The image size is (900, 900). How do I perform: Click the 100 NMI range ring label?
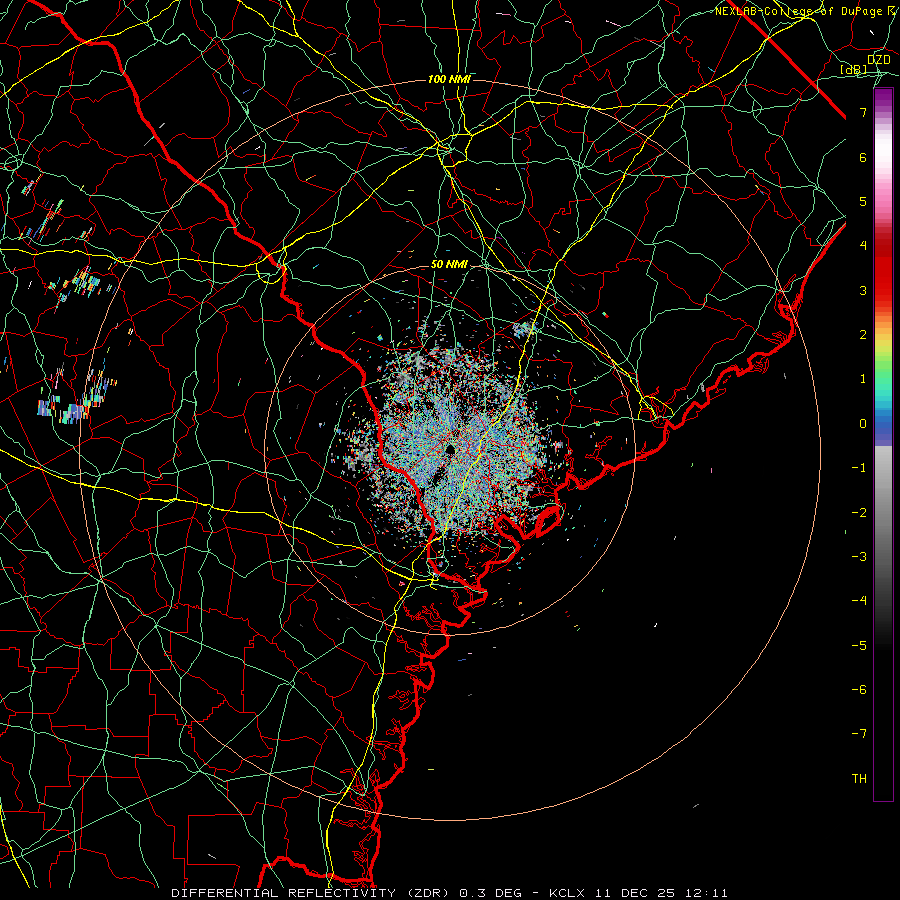click(449, 79)
